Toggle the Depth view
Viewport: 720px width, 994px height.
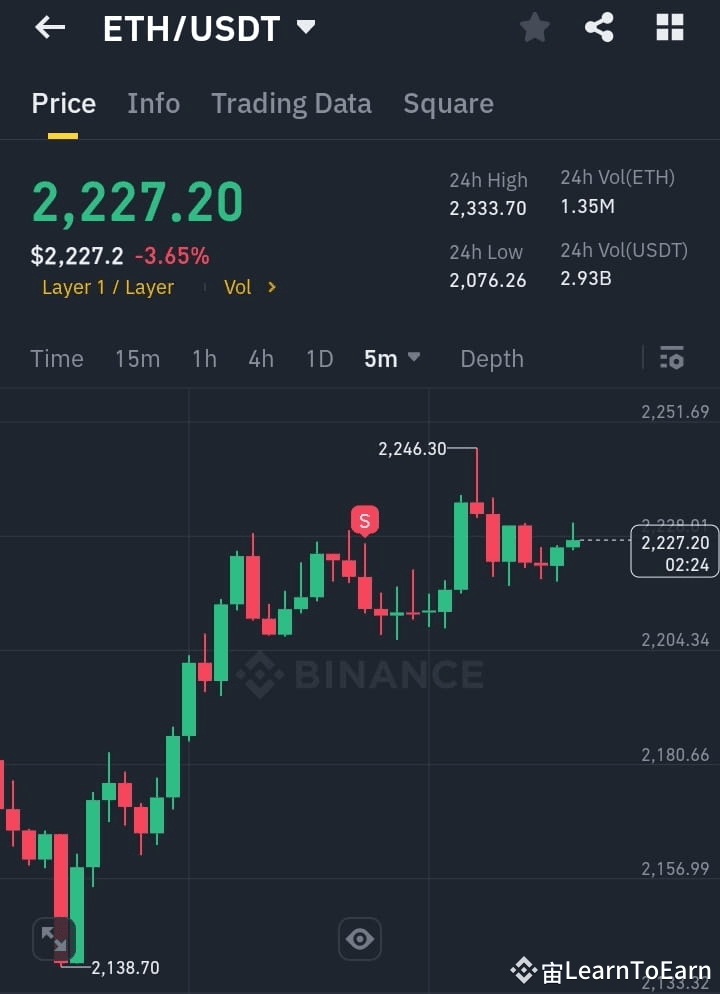pyautogui.click(x=491, y=358)
